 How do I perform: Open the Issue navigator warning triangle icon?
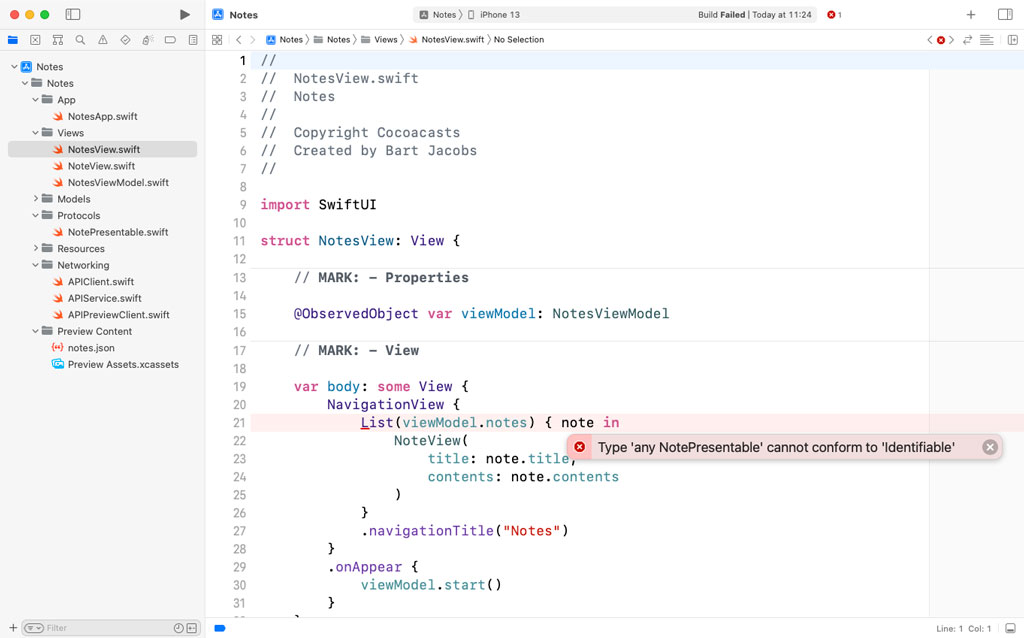point(102,40)
